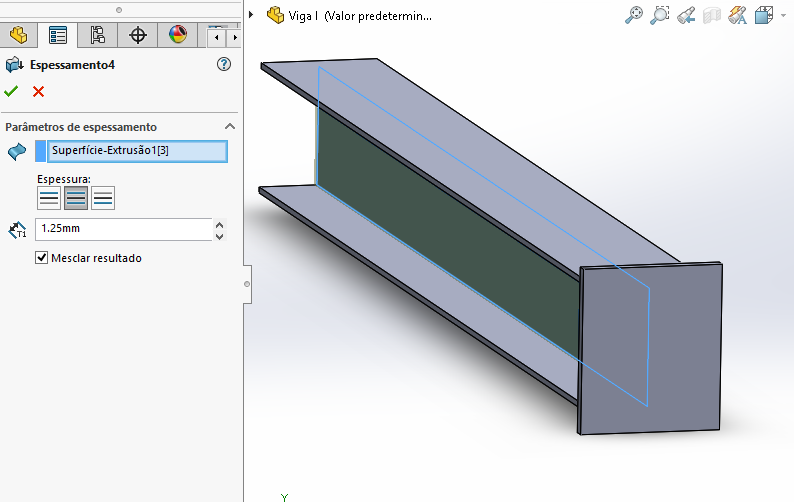
Task: Select the Zoom to Area tool
Action: [660, 15]
